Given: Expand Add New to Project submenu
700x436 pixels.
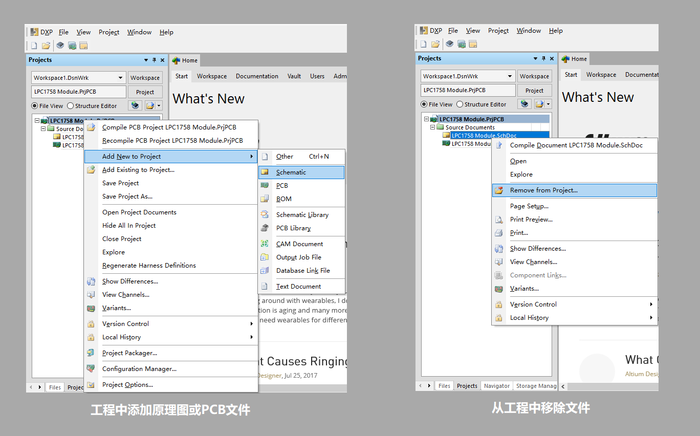Looking at the screenshot, I should click(171, 157).
